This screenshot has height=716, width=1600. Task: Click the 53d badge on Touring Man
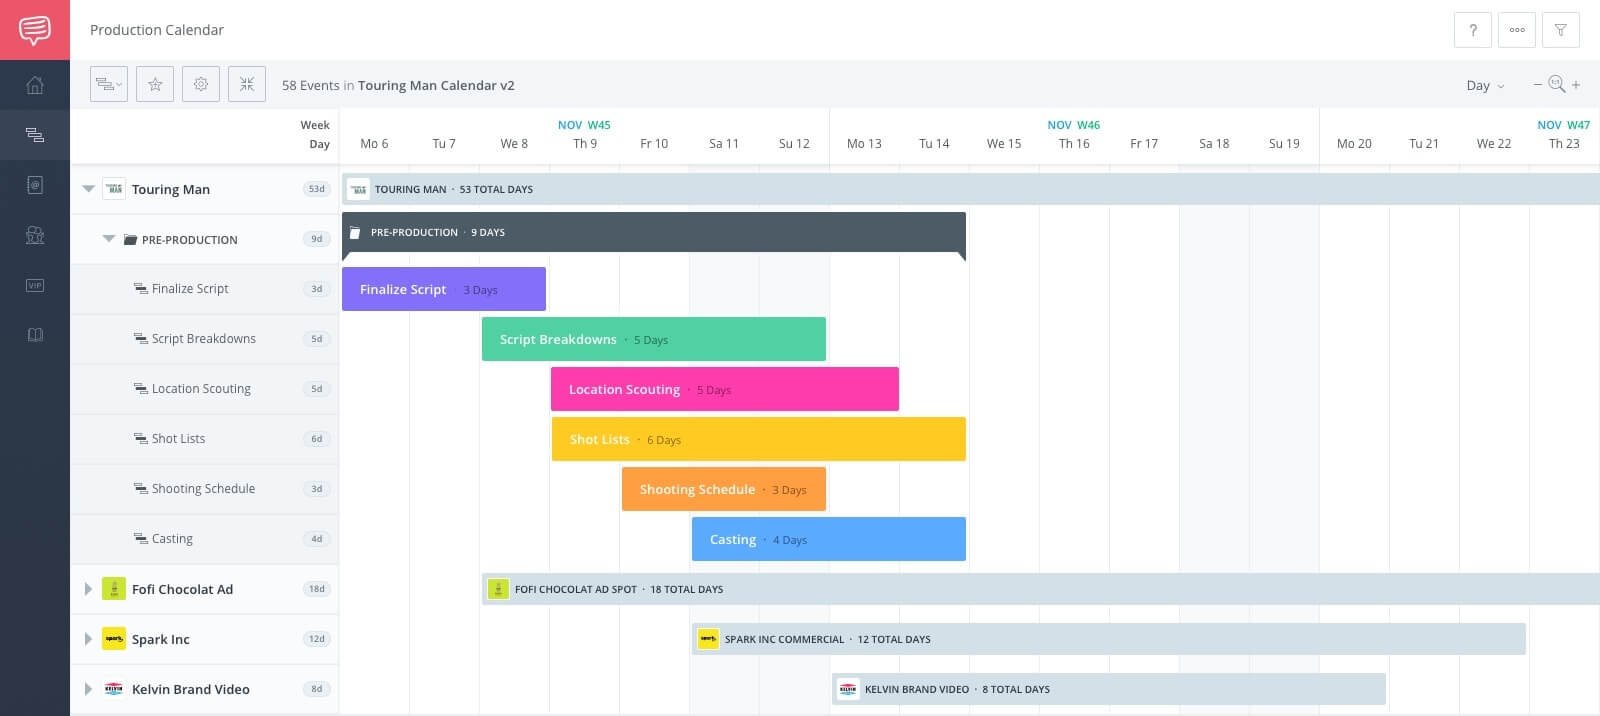(x=317, y=189)
